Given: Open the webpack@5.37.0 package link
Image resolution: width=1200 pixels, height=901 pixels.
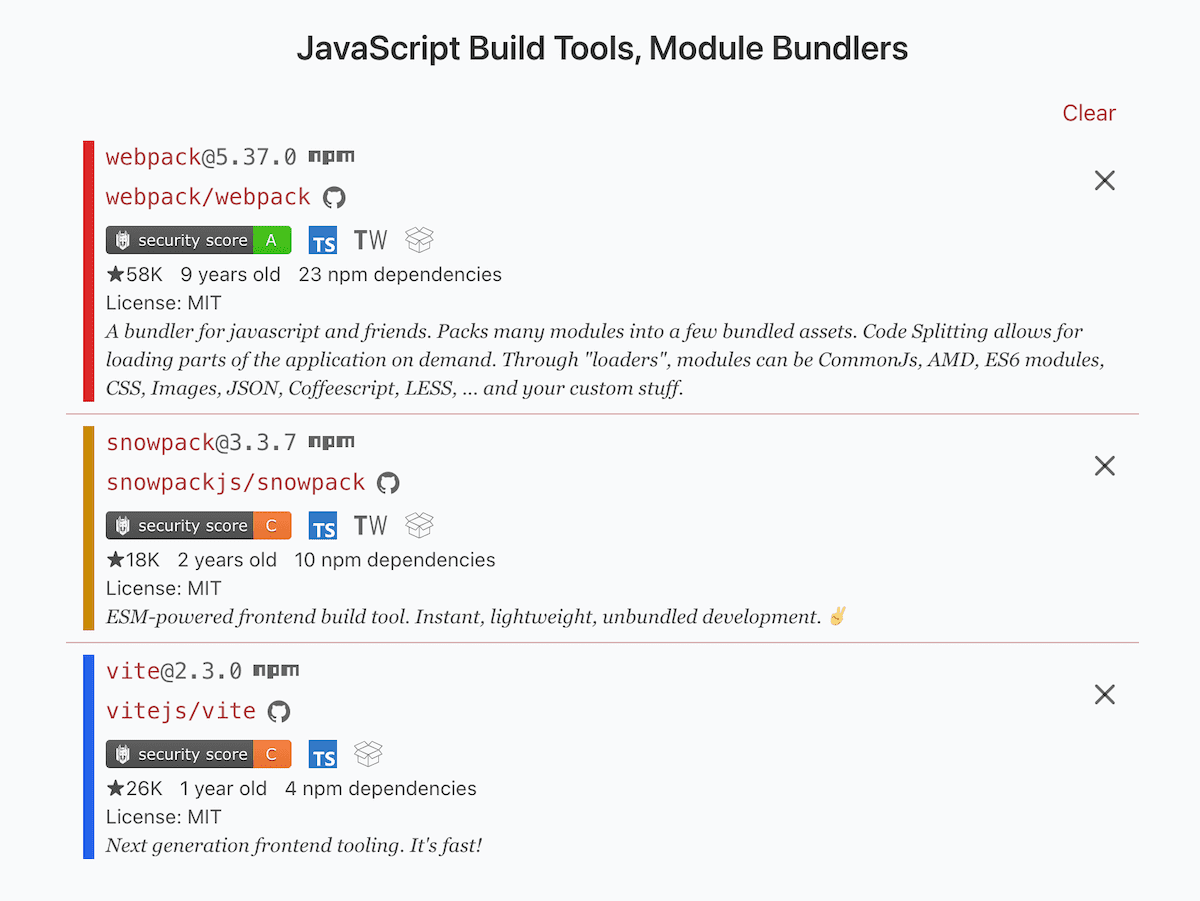Looking at the screenshot, I should [x=201, y=157].
